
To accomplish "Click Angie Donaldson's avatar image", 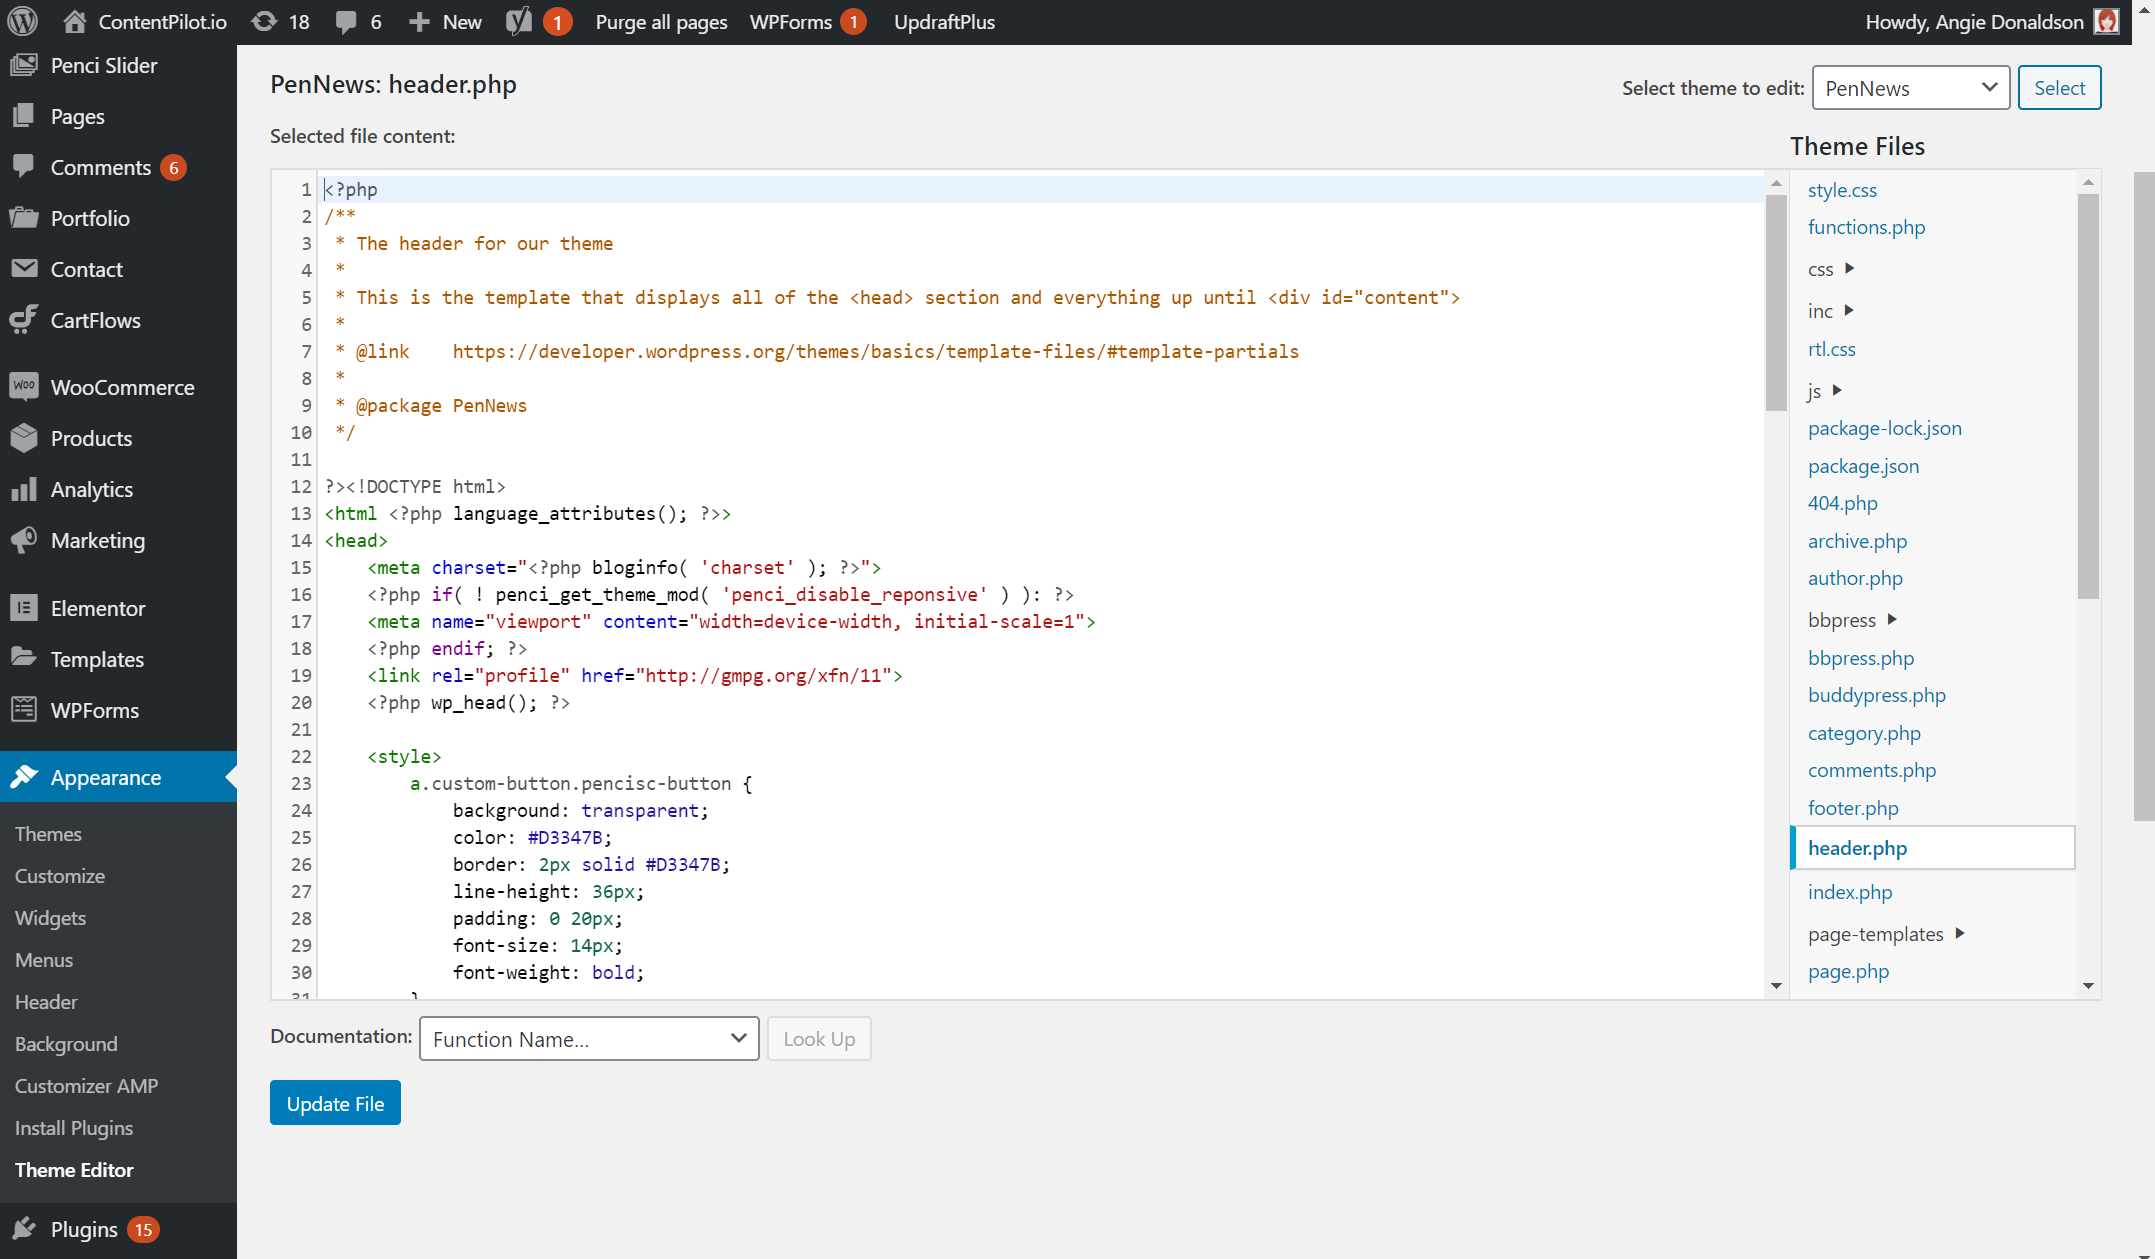I will (2107, 21).
